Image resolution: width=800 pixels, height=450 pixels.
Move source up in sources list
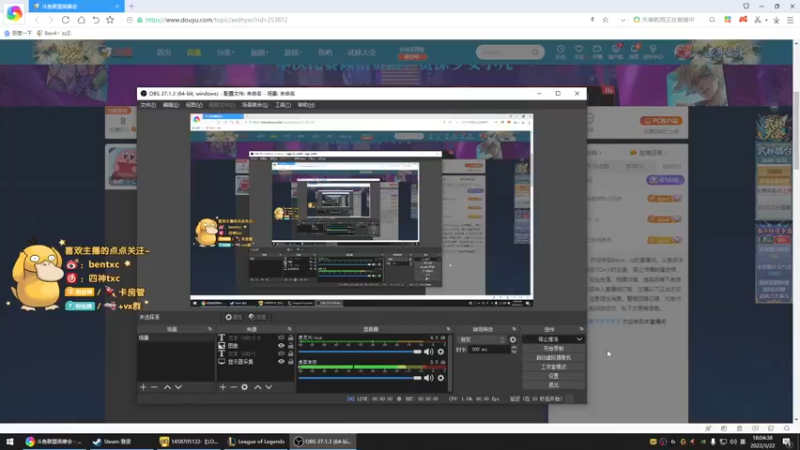pos(258,387)
